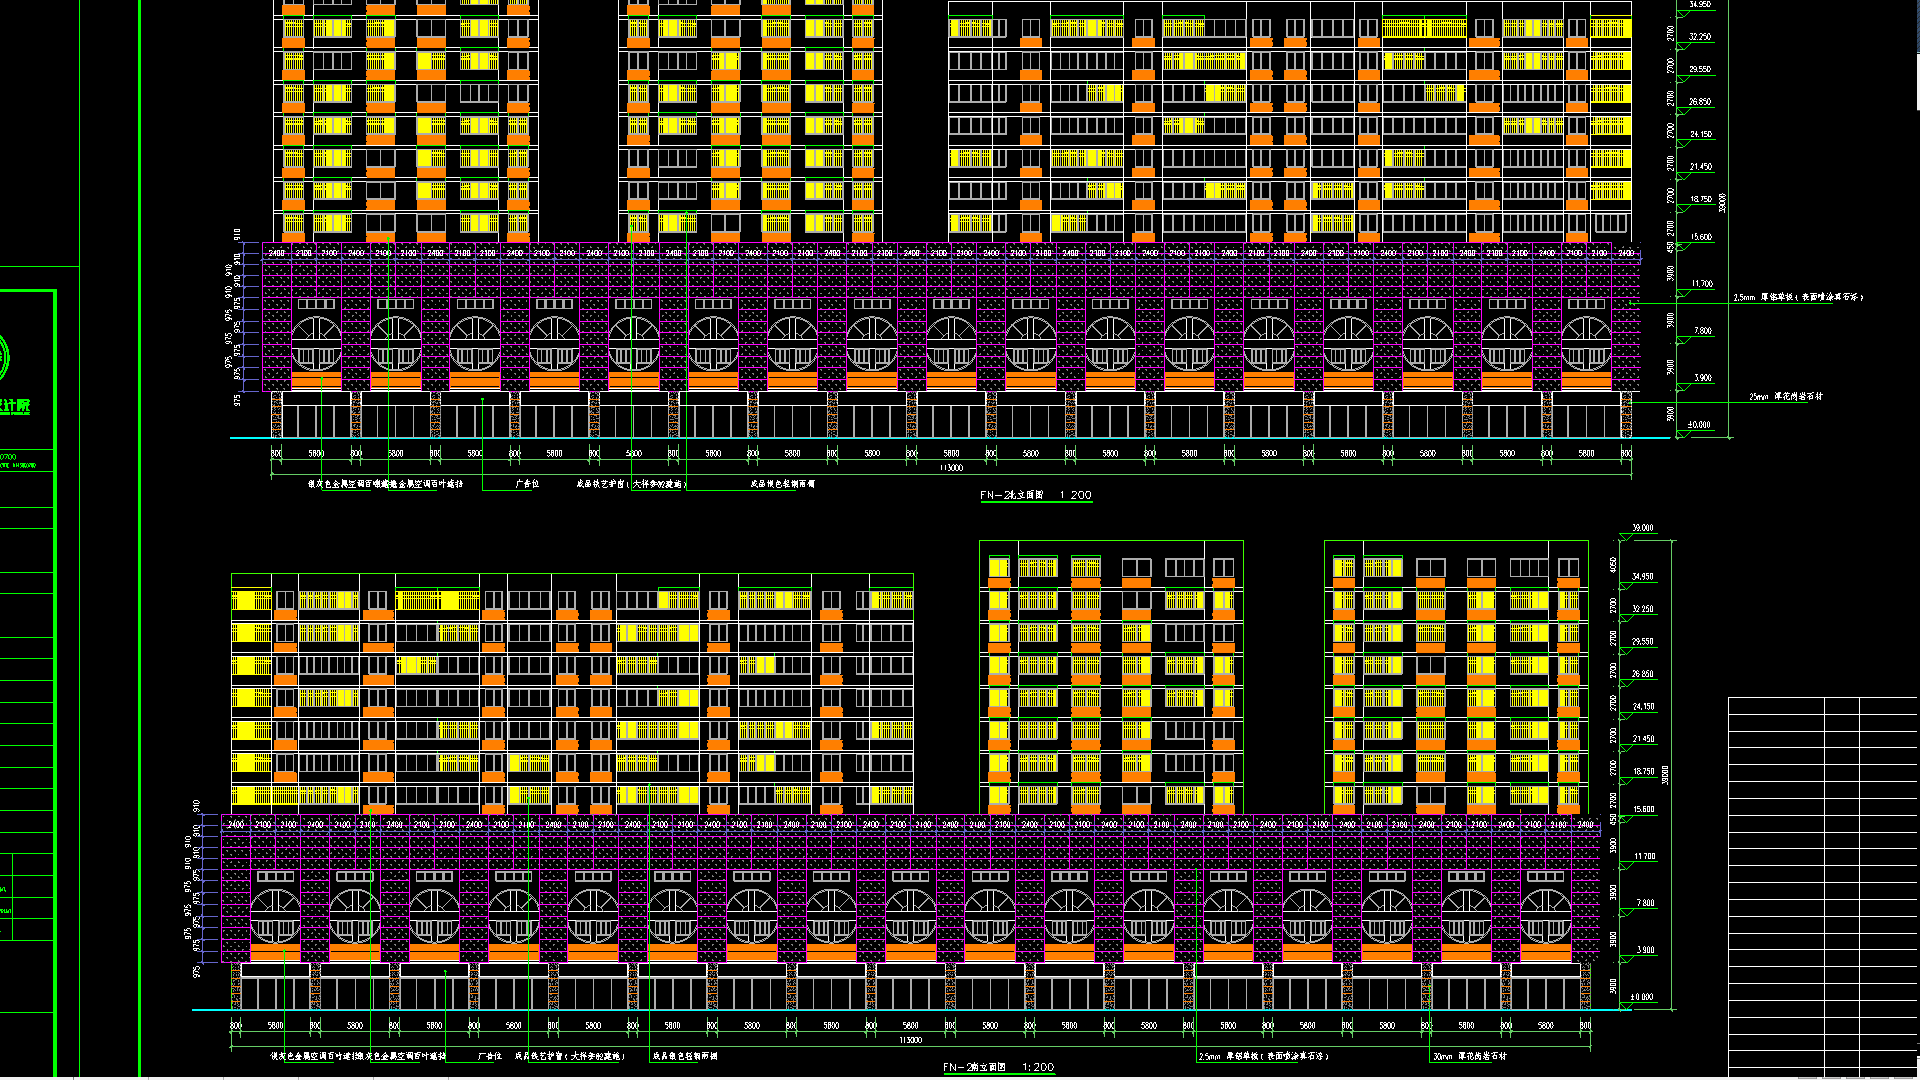This screenshot has width=1920, height=1080.
Task: Click the ±0.000 elevation mark on north elevation
Action: point(1699,425)
